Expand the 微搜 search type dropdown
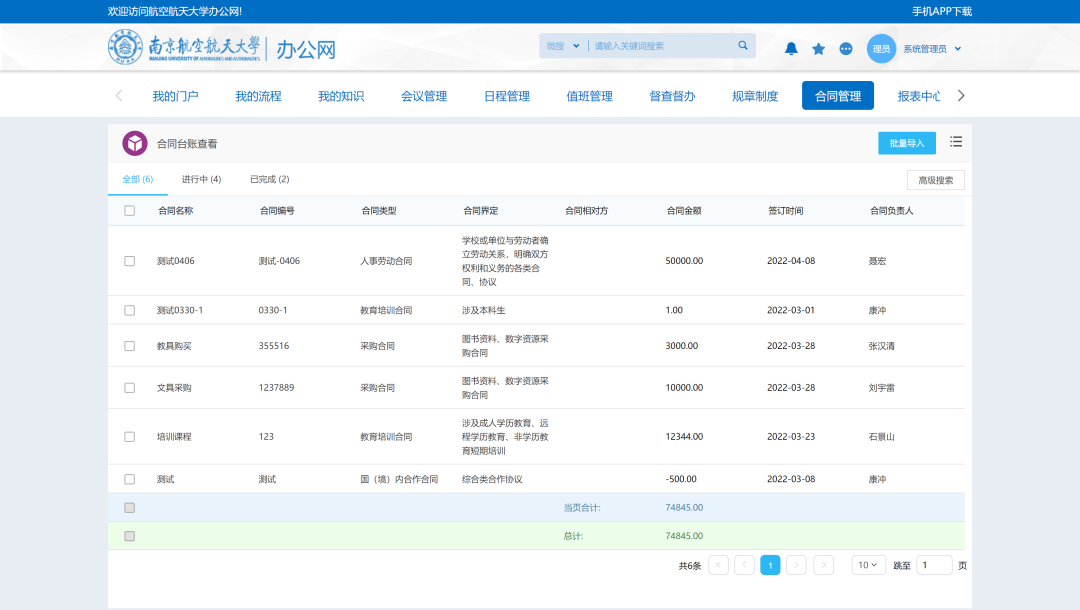1080x610 pixels. pyautogui.click(x=563, y=45)
